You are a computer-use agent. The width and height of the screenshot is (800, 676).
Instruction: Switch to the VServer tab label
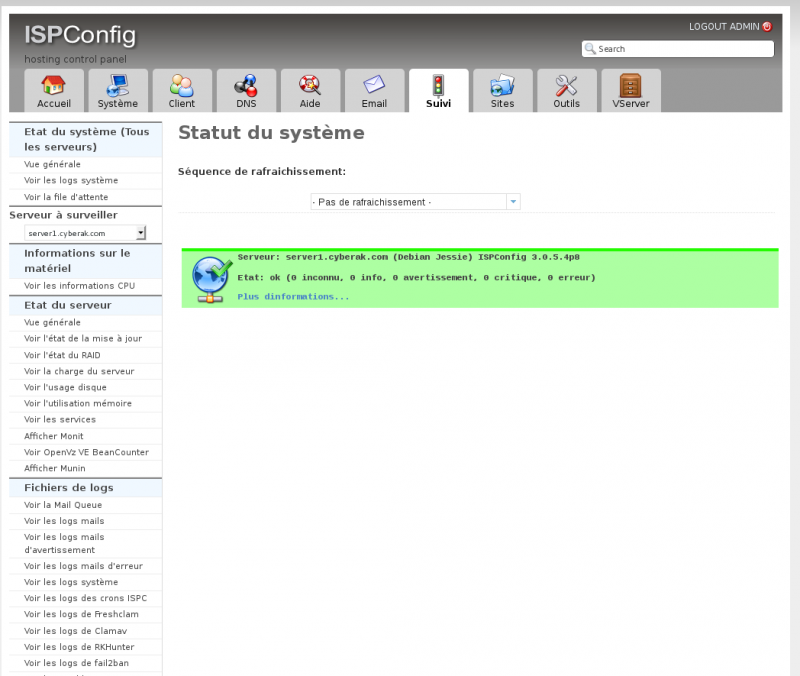click(631, 104)
